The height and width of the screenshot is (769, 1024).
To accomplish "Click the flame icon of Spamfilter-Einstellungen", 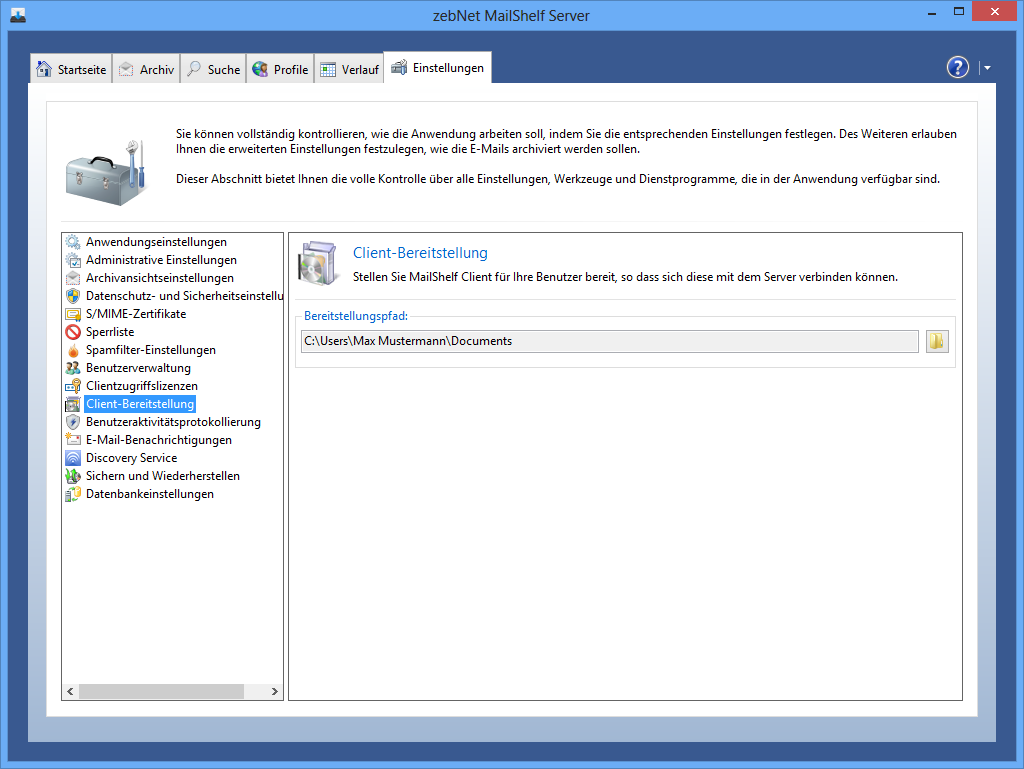I will 73,350.
